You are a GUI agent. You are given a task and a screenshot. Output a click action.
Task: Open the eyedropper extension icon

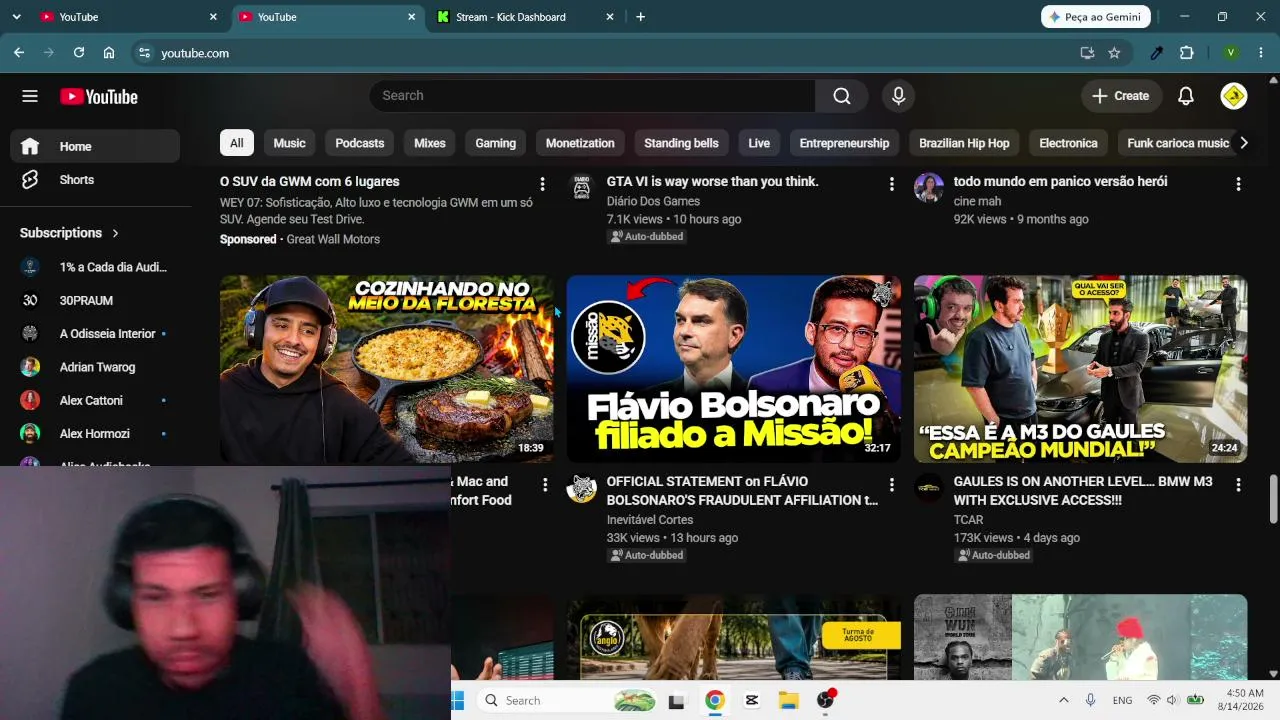(x=1157, y=53)
